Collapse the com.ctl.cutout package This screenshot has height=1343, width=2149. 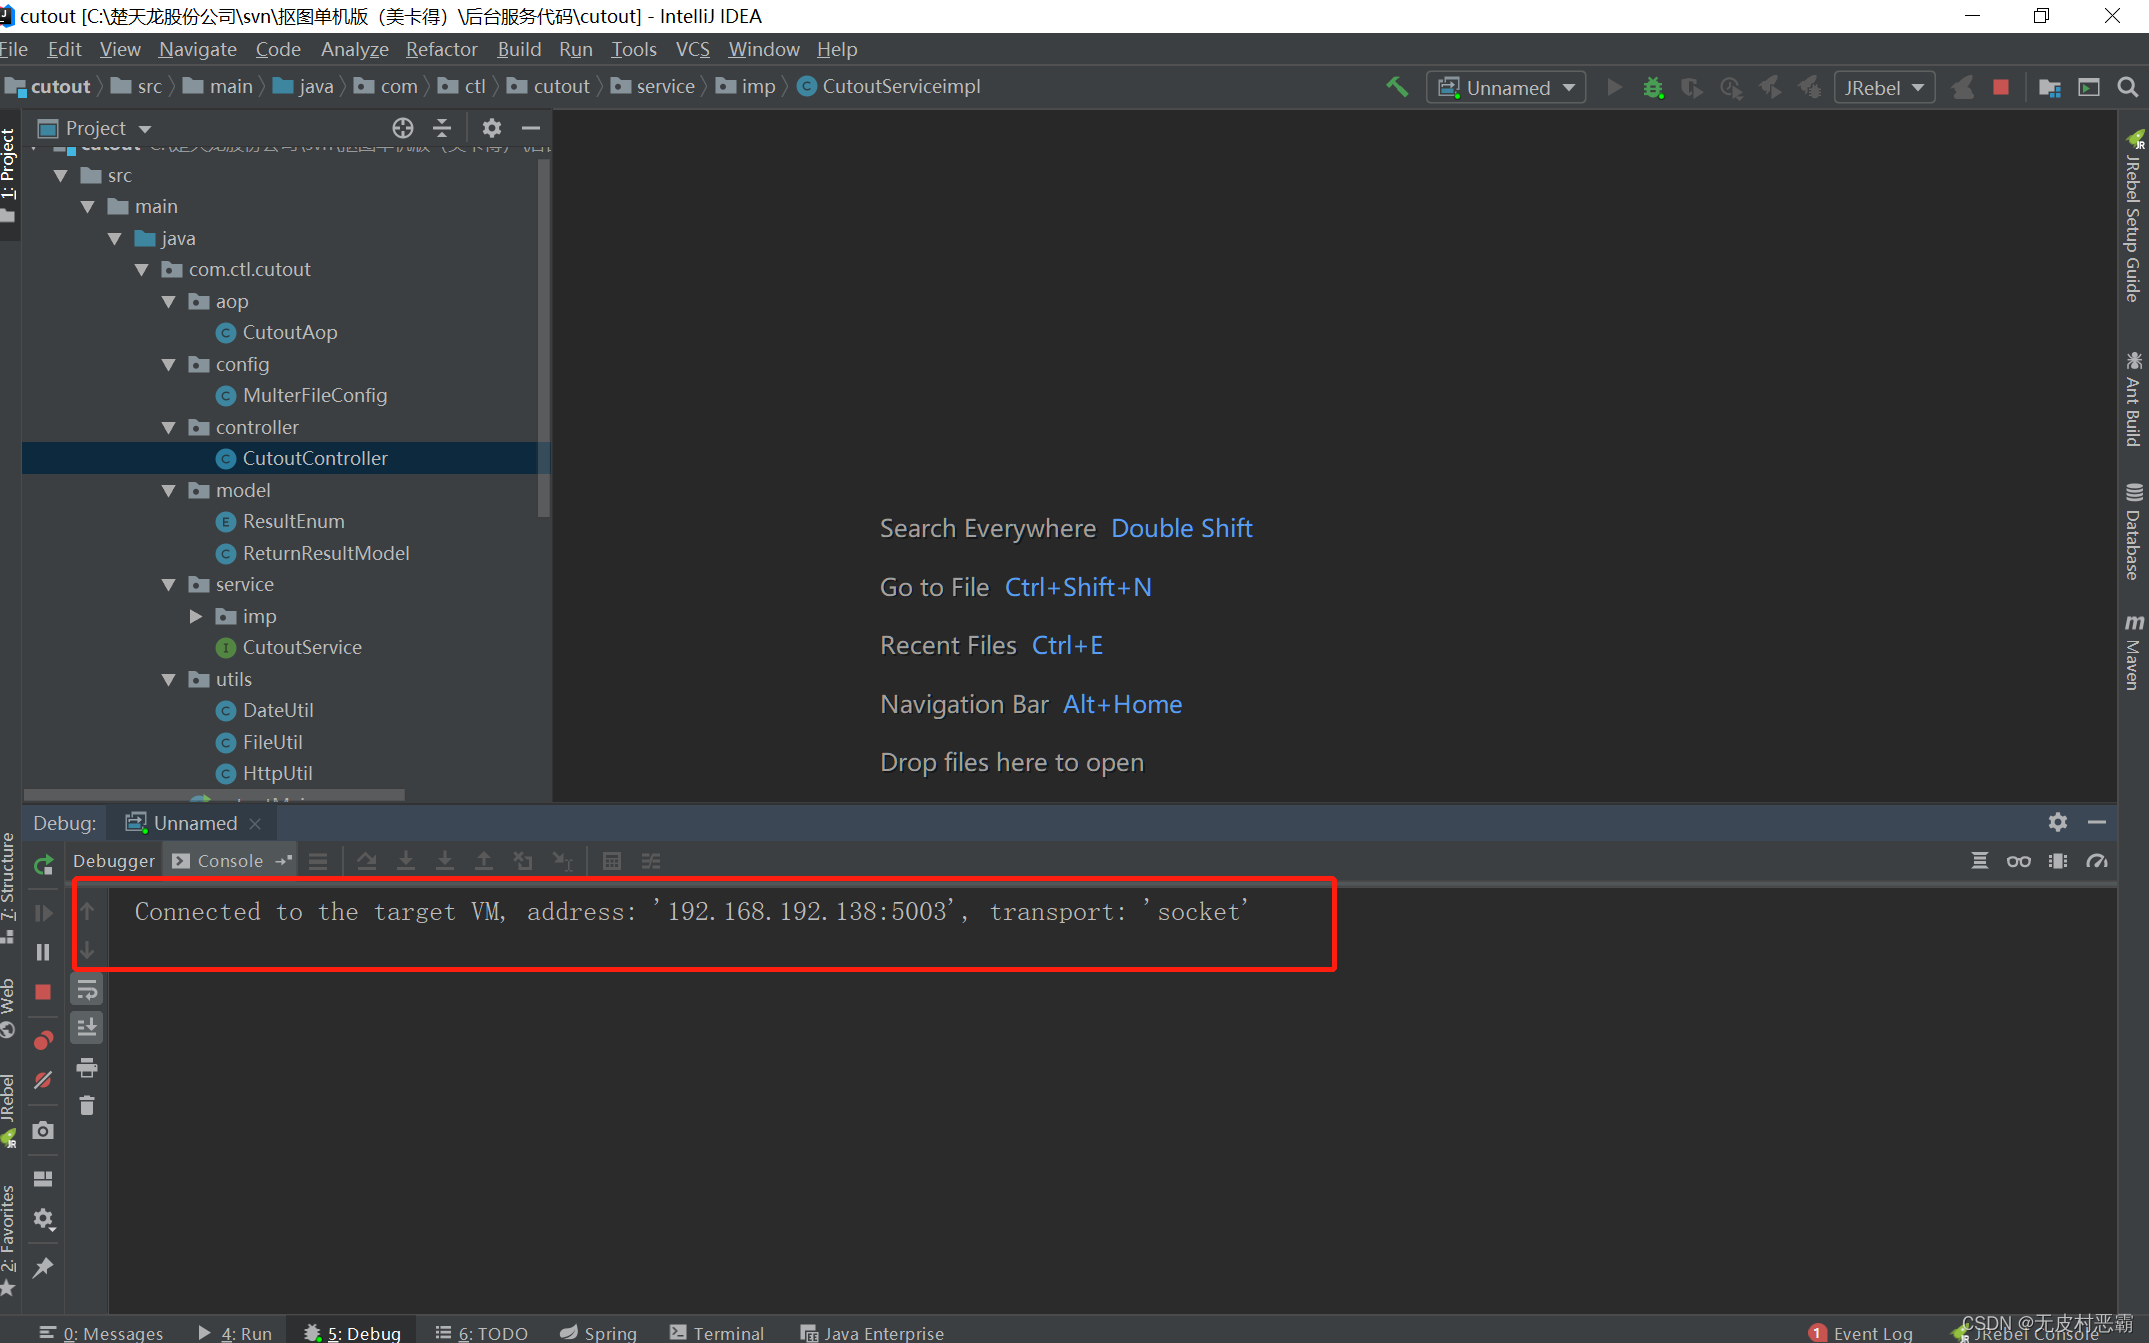(x=142, y=270)
